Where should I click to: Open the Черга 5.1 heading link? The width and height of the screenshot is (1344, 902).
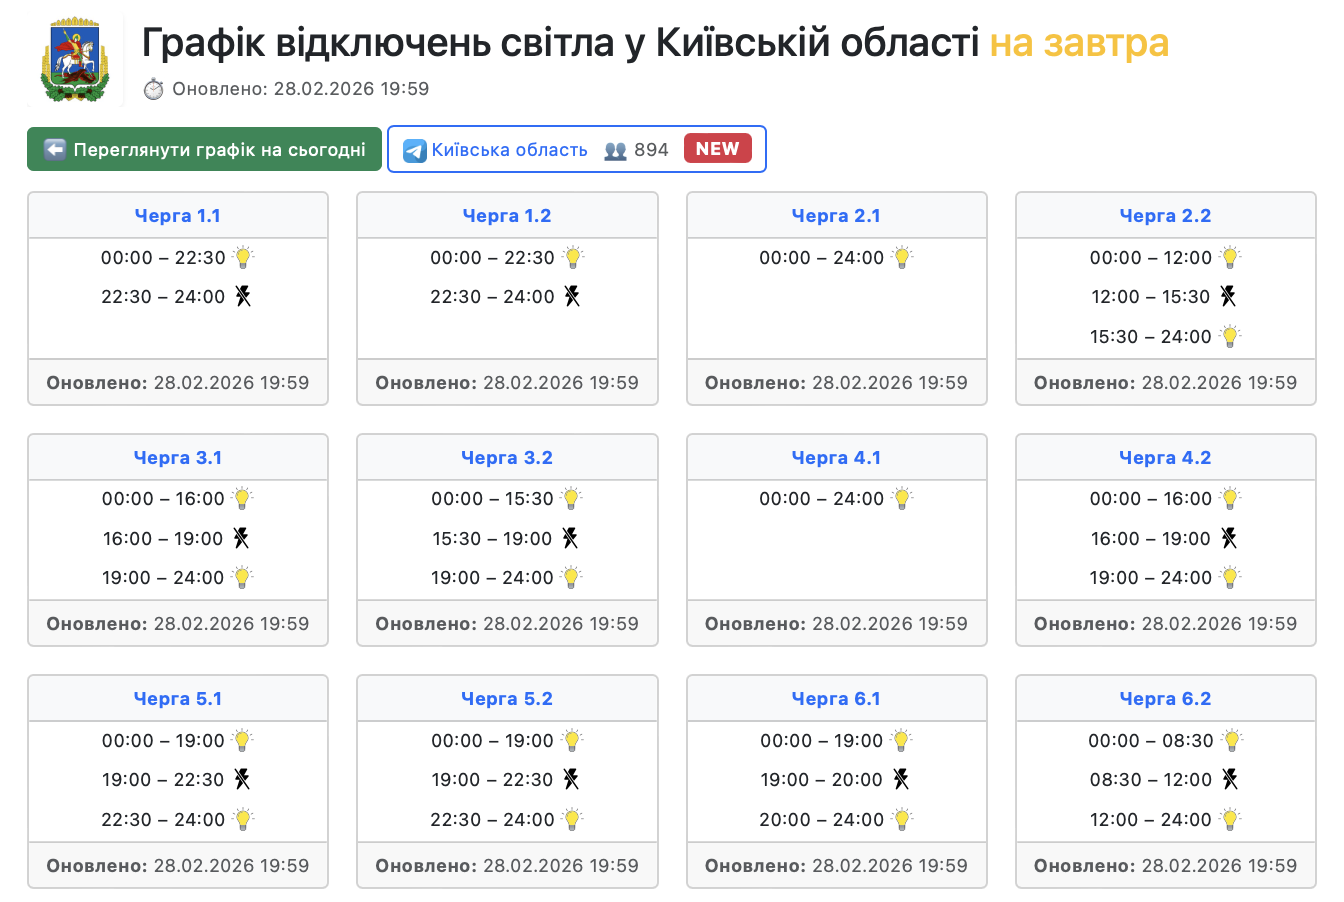pyautogui.click(x=178, y=699)
